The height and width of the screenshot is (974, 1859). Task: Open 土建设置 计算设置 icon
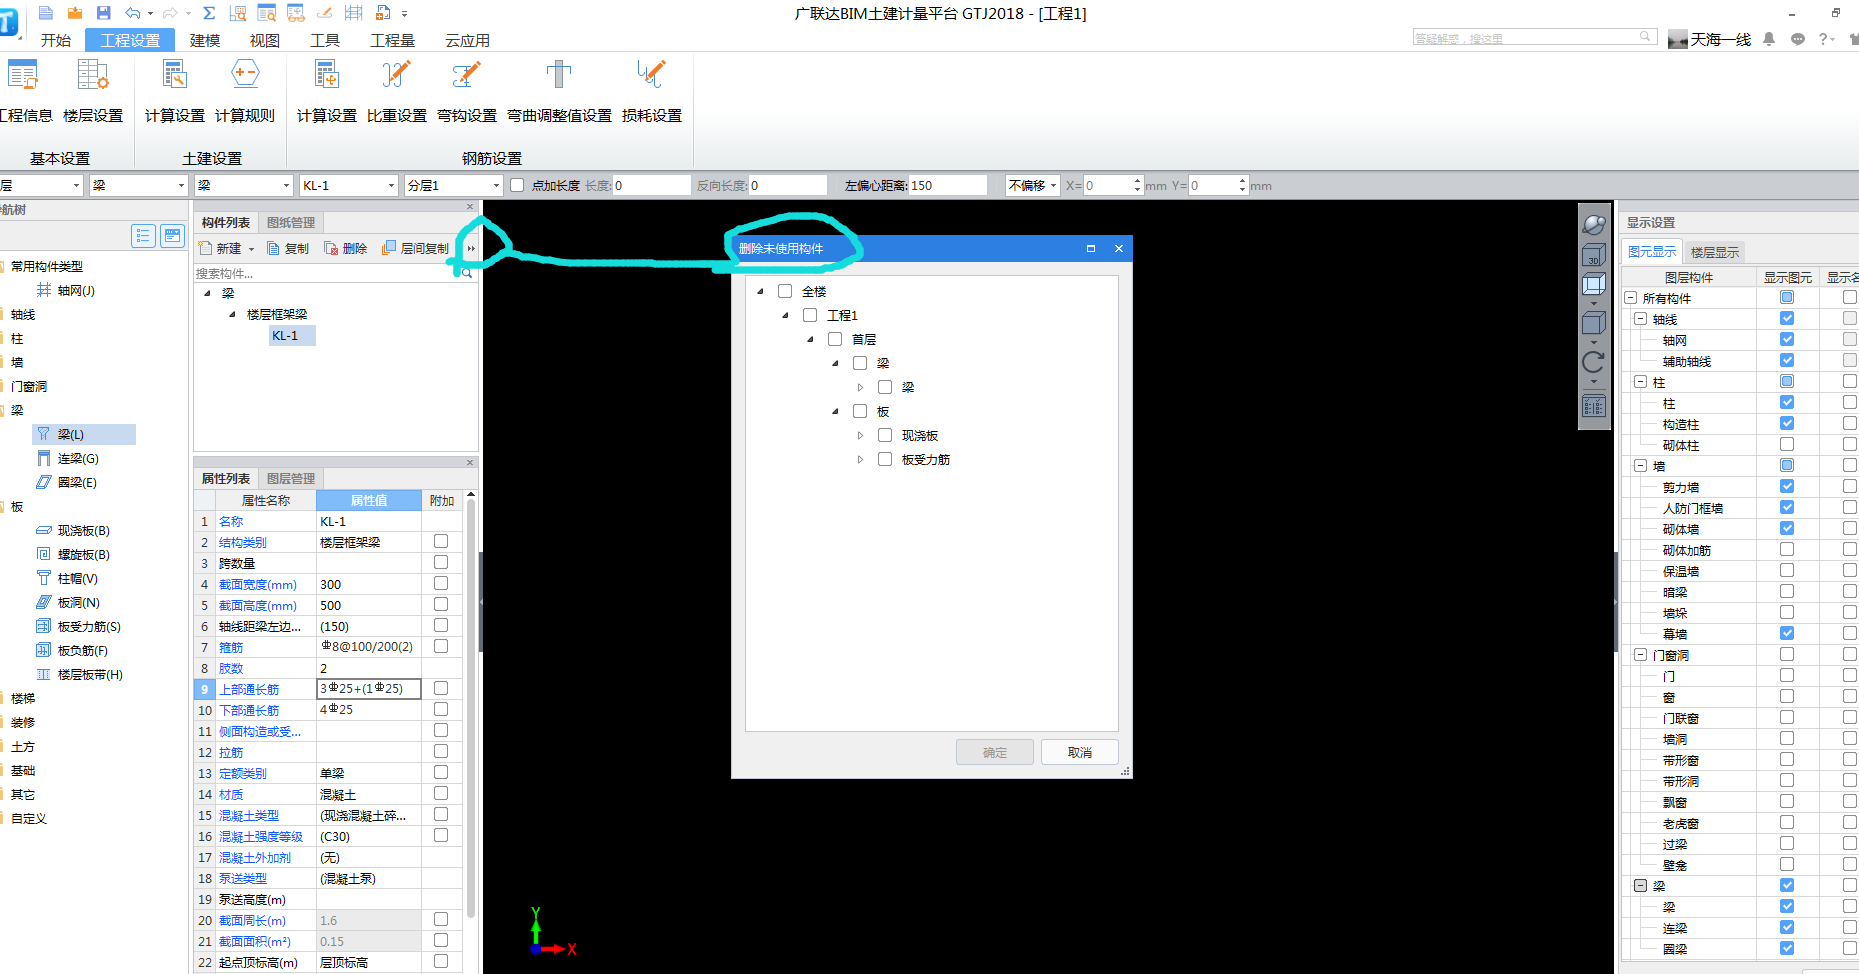(x=175, y=75)
